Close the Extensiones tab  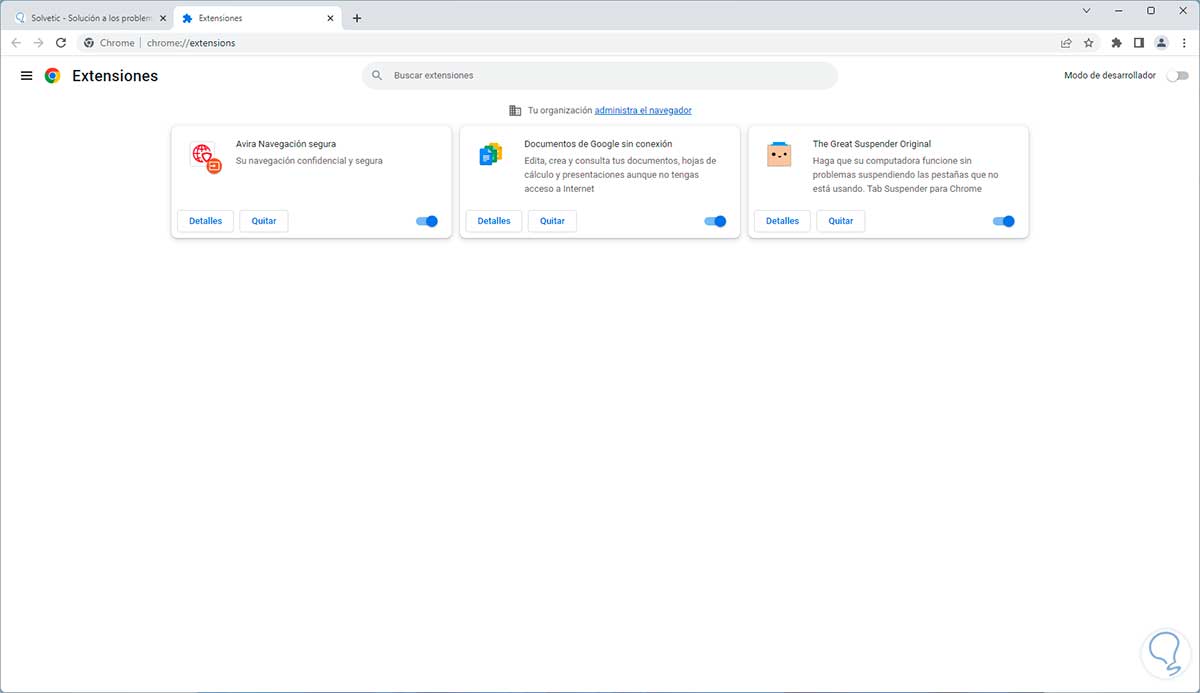pos(331,18)
